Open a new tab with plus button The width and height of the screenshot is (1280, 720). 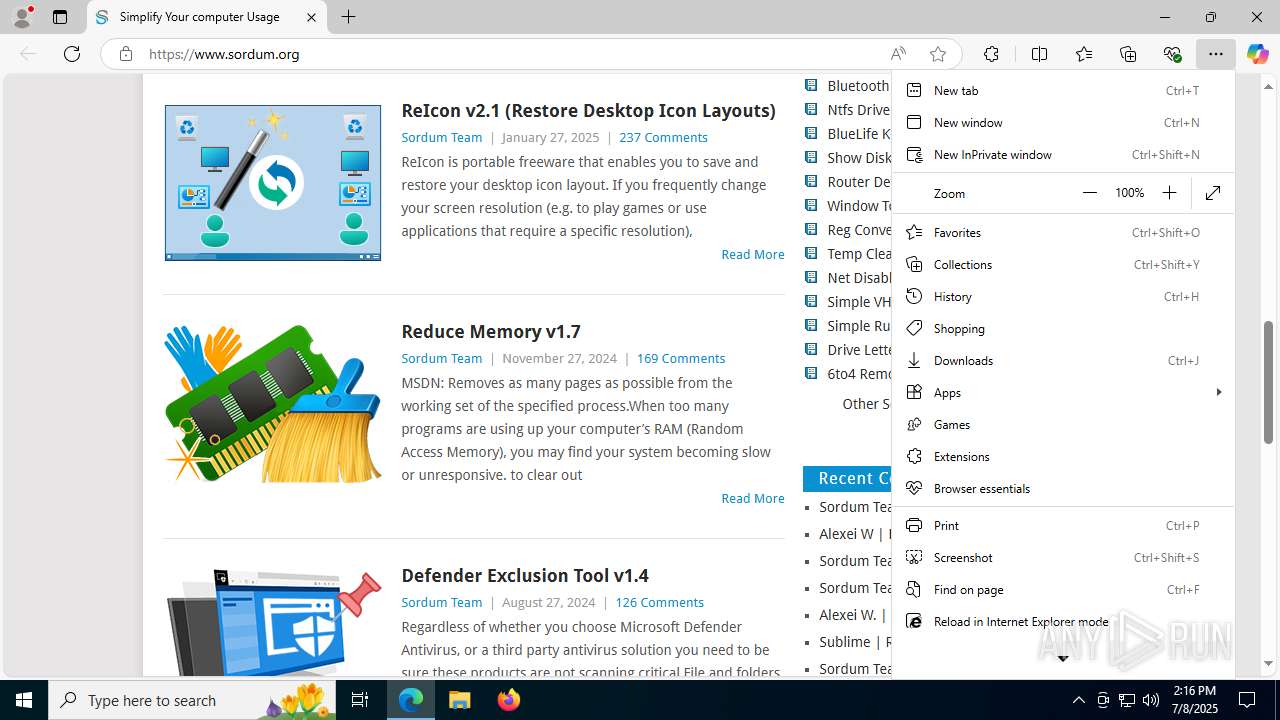348,17
